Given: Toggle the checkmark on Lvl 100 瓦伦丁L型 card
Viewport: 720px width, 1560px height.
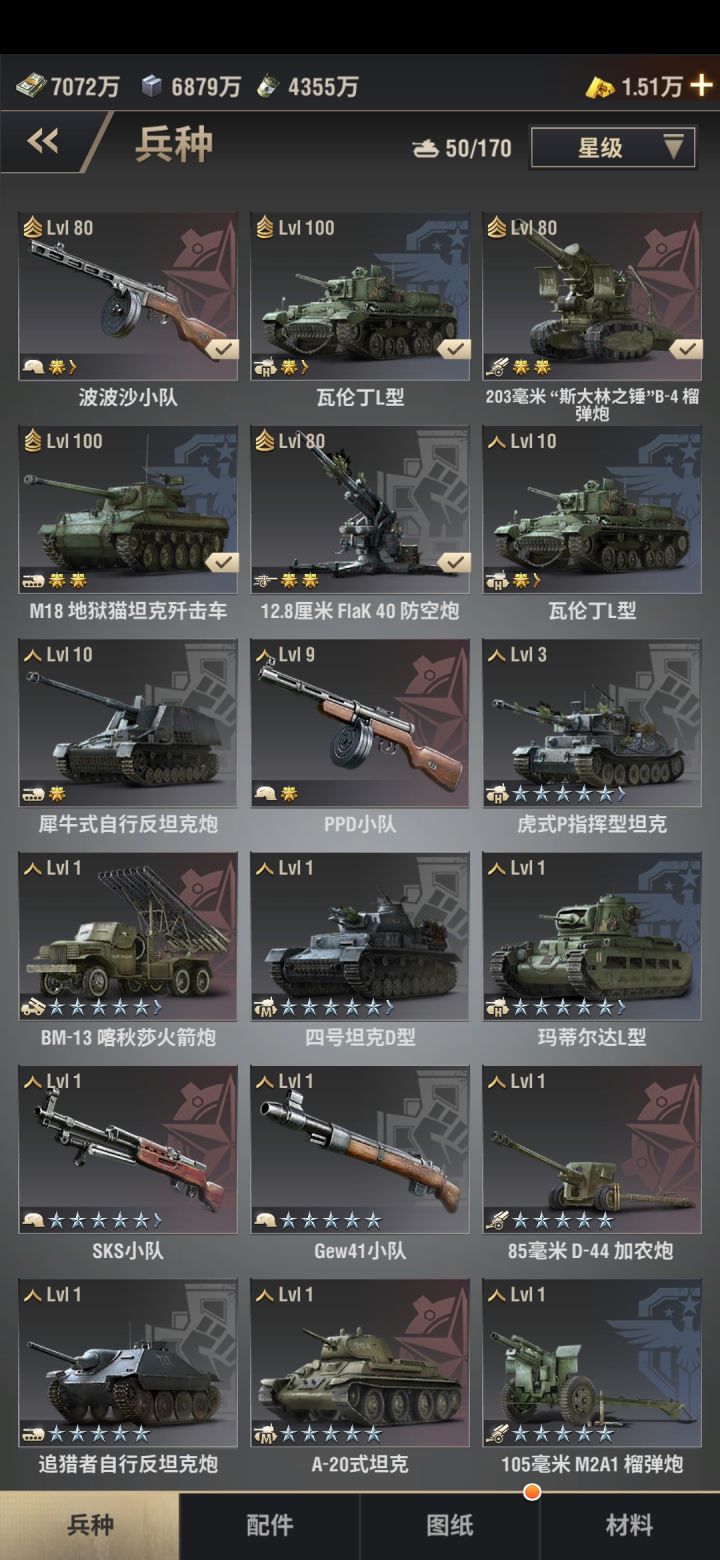Looking at the screenshot, I should coord(454,349).
